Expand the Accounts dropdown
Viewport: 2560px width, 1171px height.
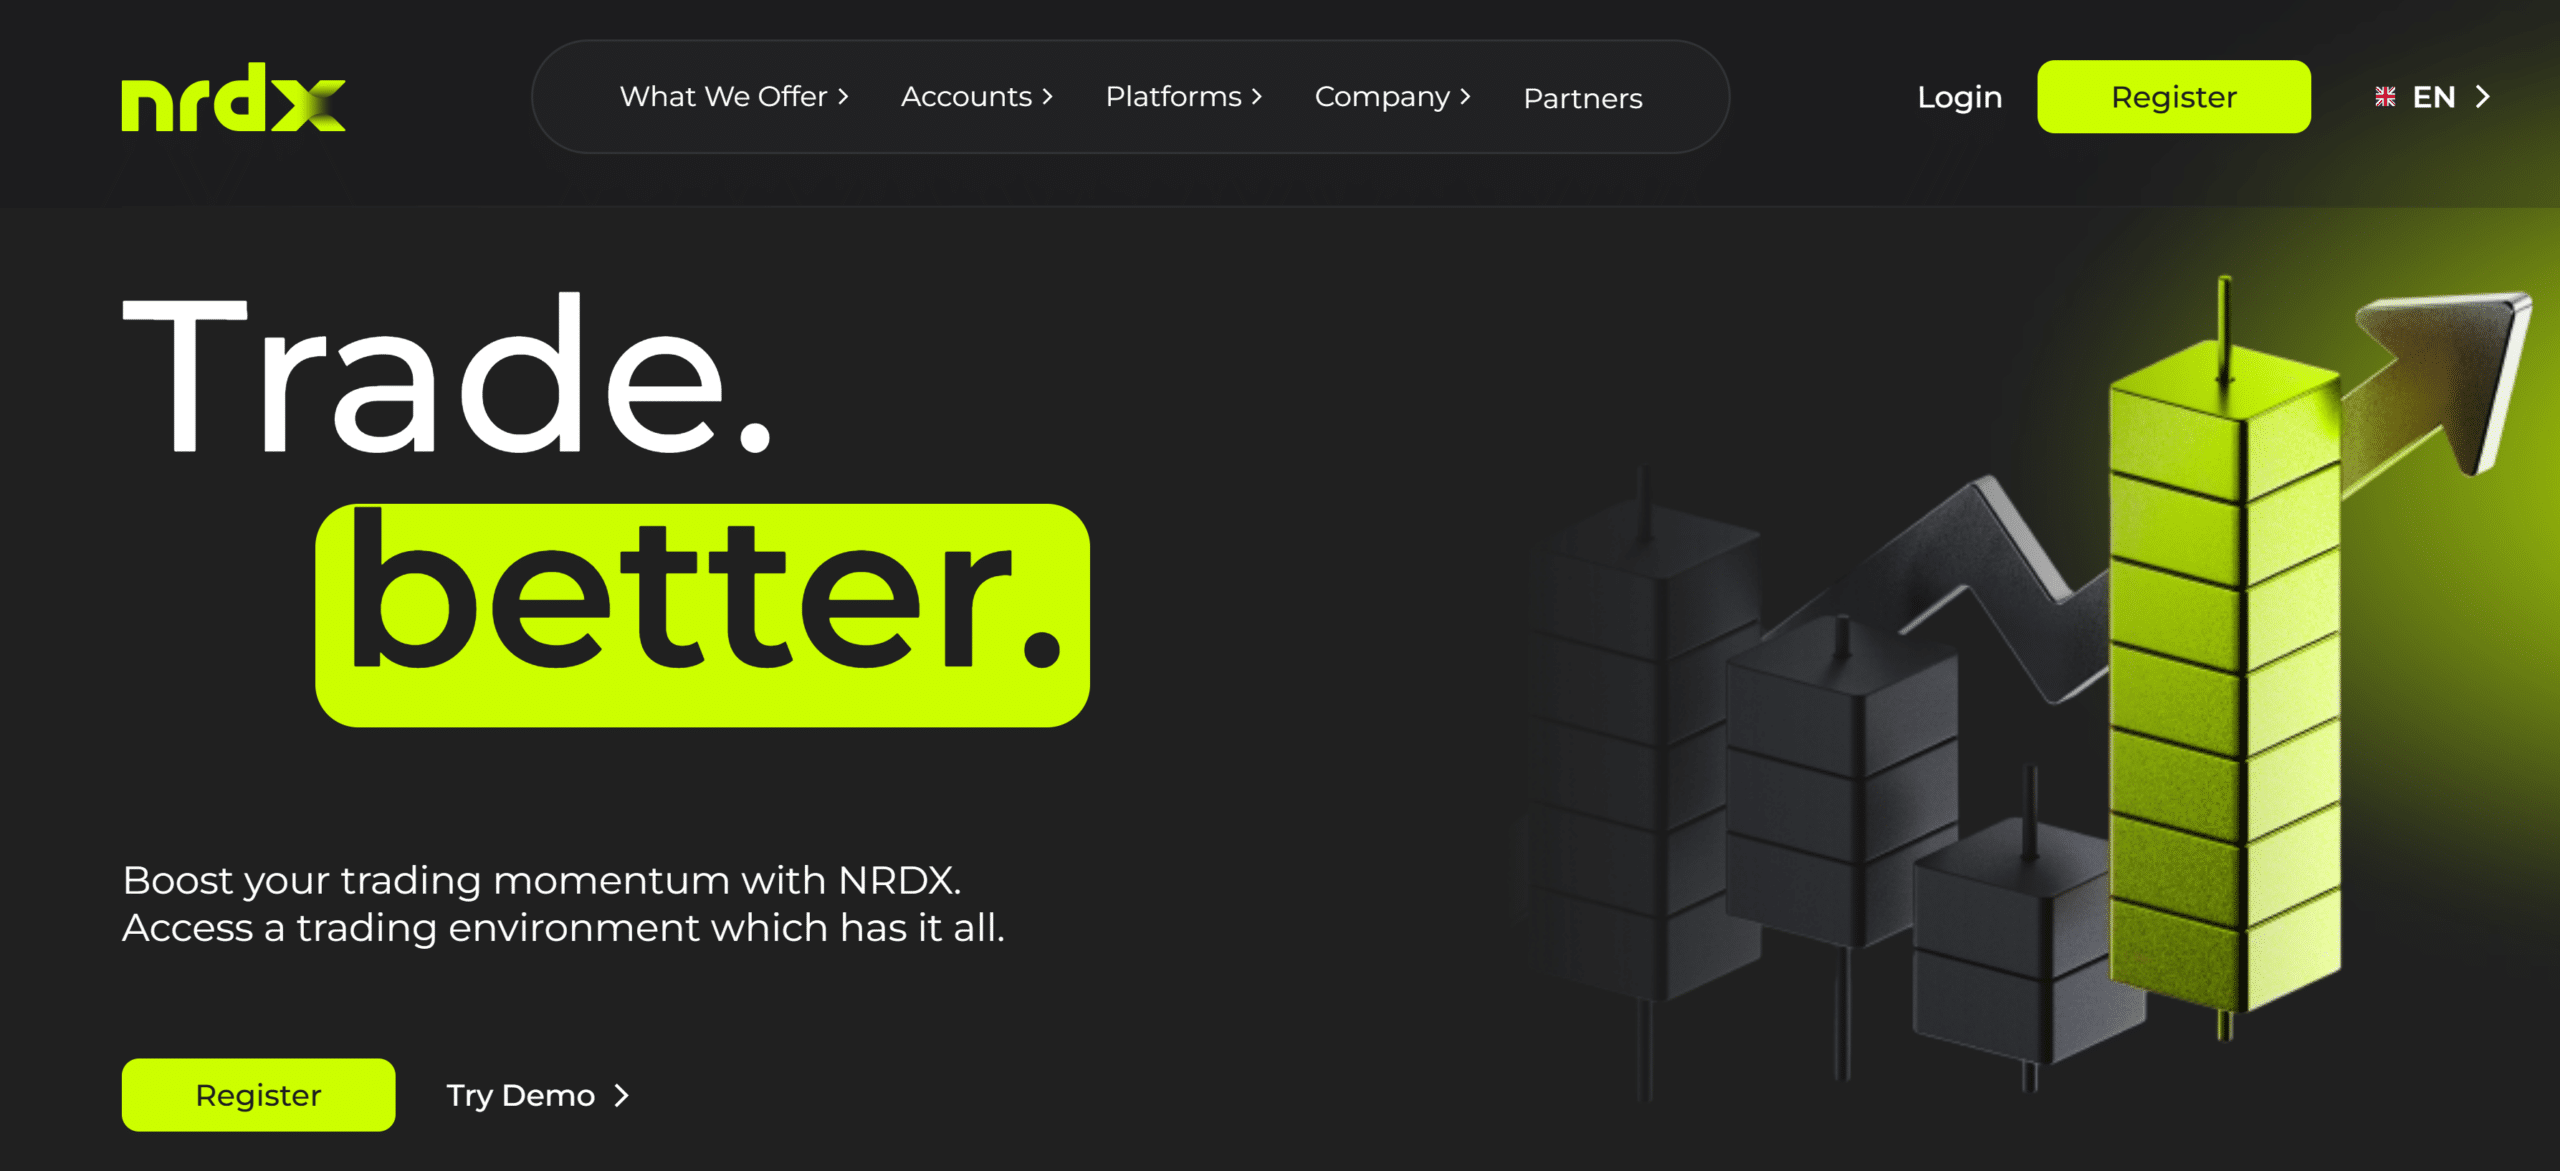[966, 97]
